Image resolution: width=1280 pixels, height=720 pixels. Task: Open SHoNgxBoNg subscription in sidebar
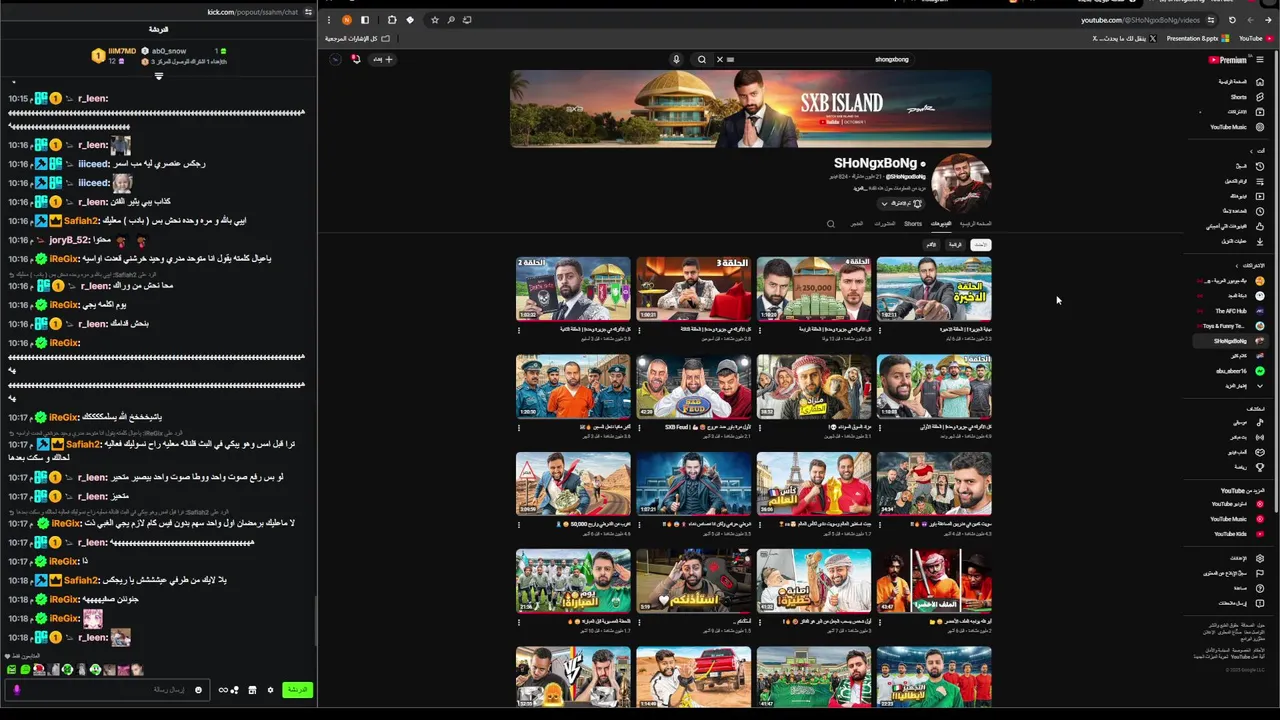pos(1232,341)
